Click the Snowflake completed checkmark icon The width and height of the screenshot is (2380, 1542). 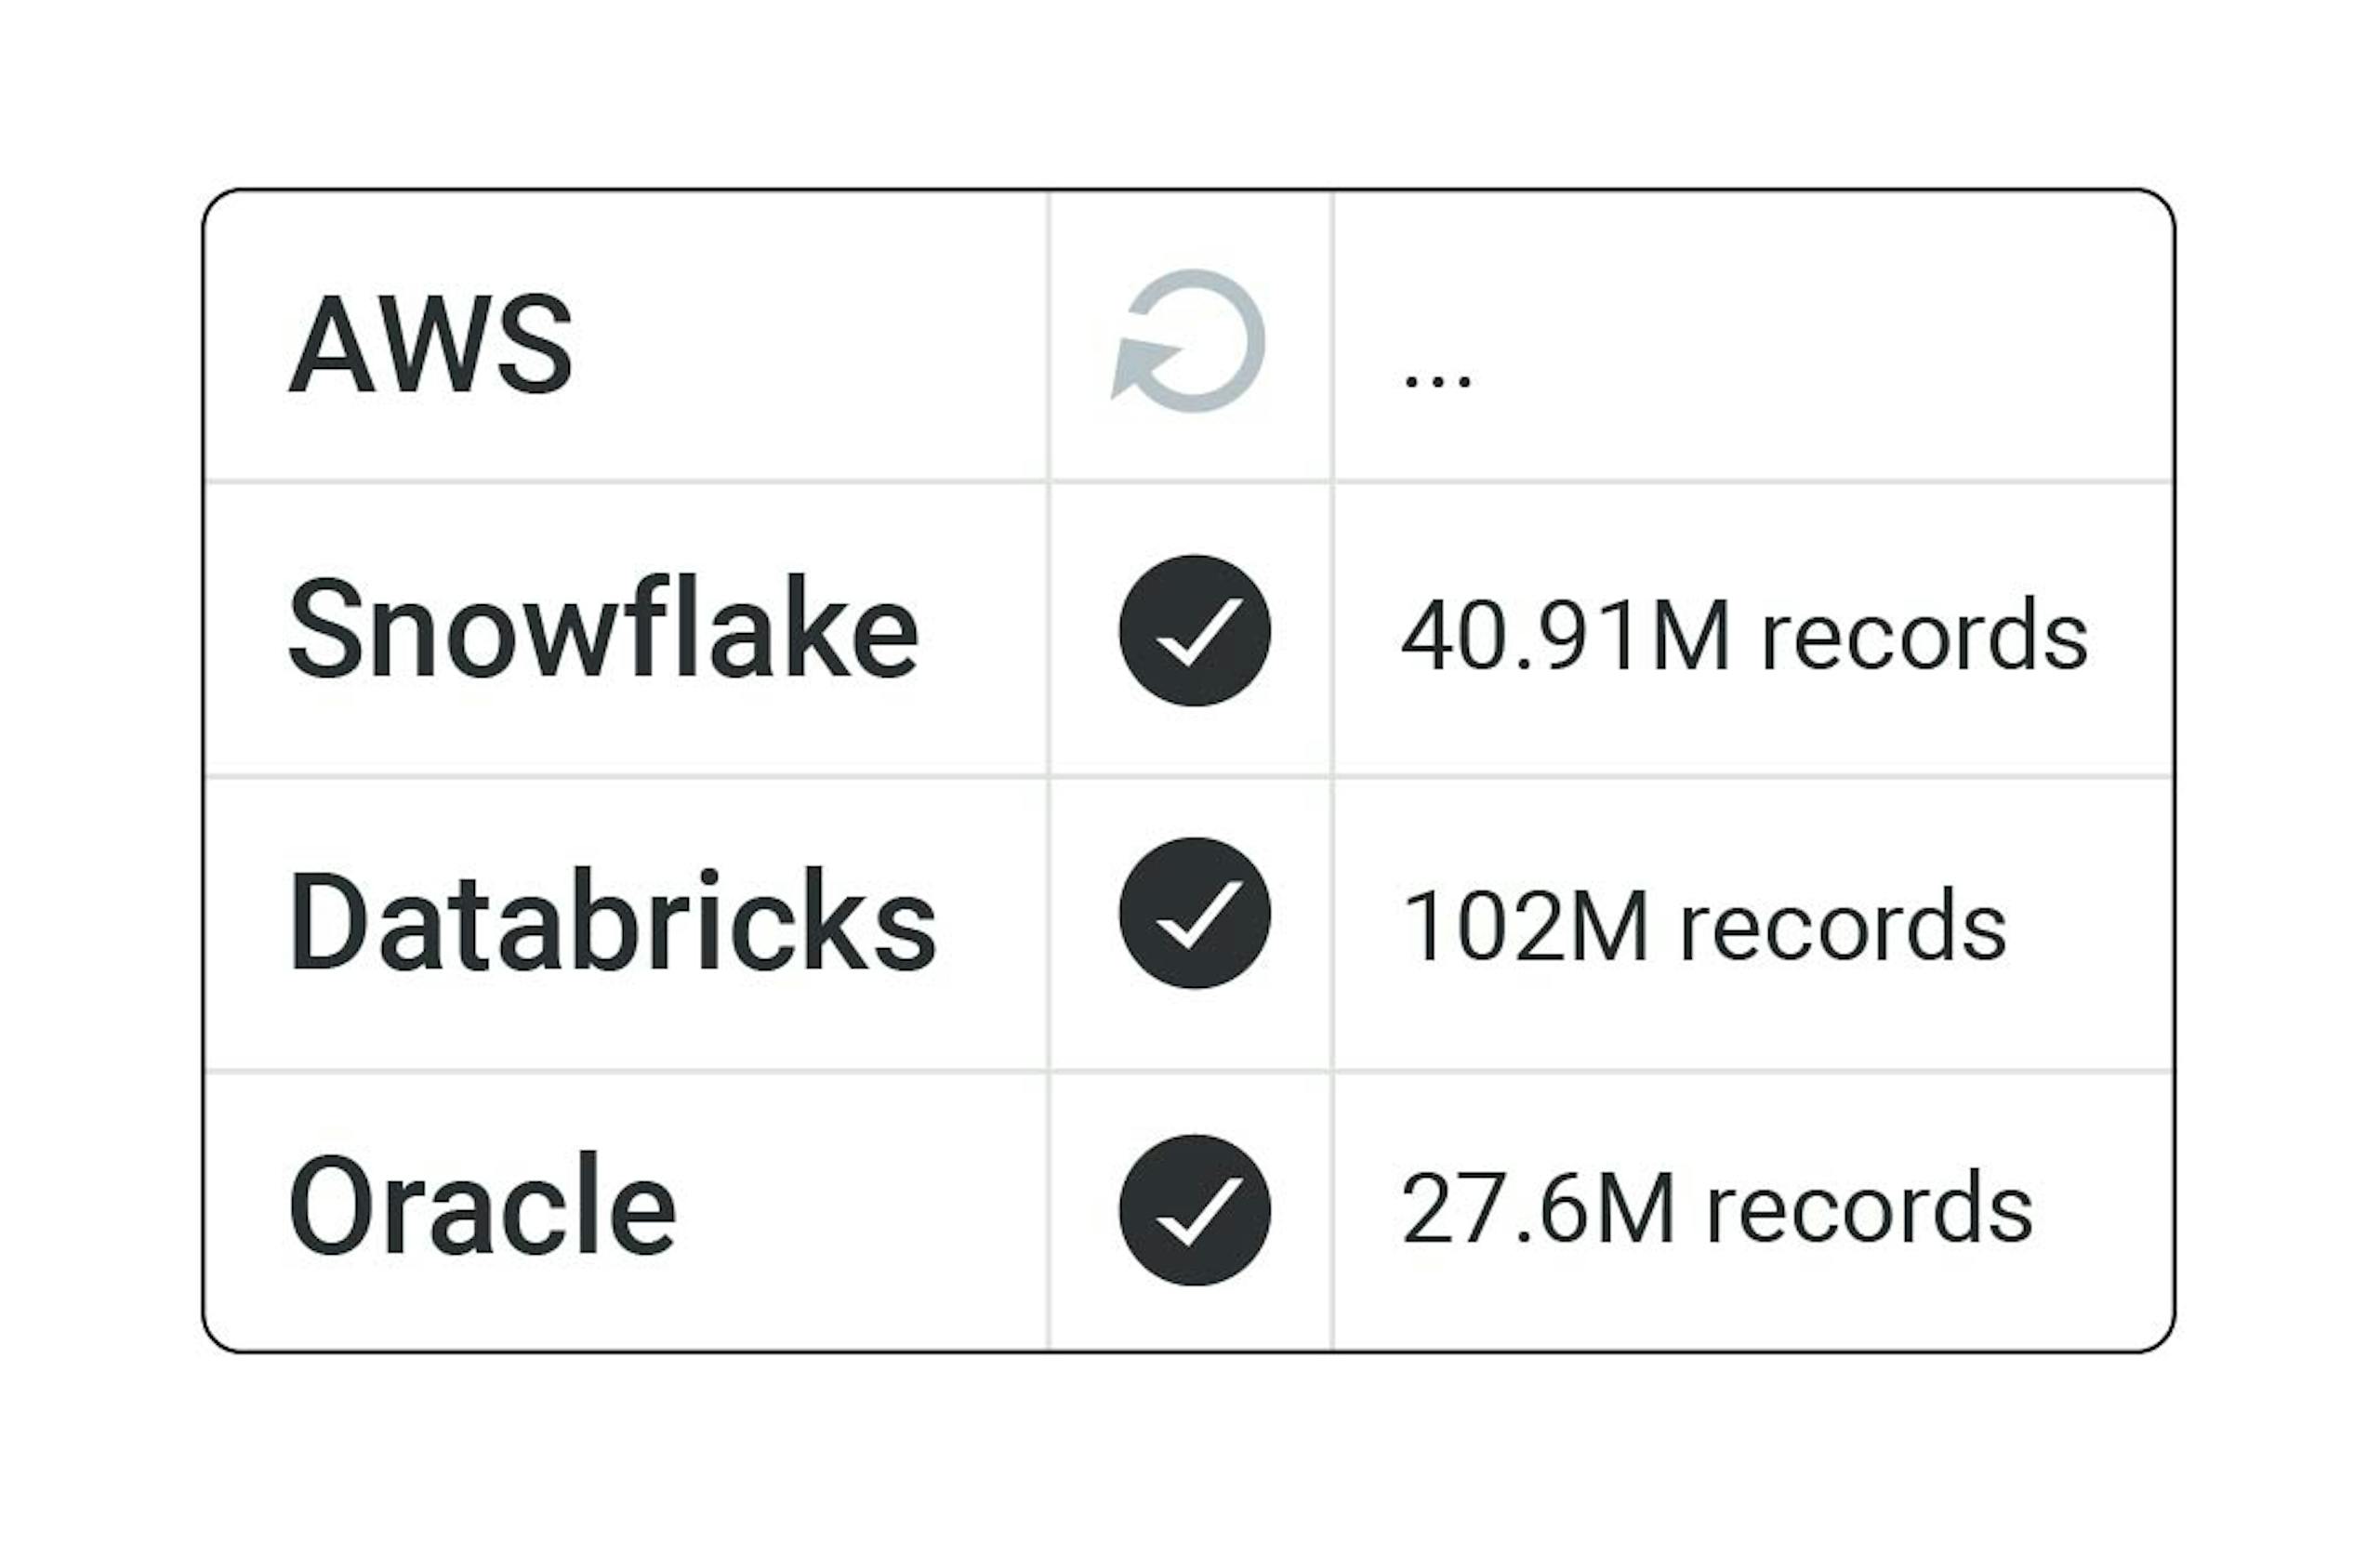[1194, 631]
